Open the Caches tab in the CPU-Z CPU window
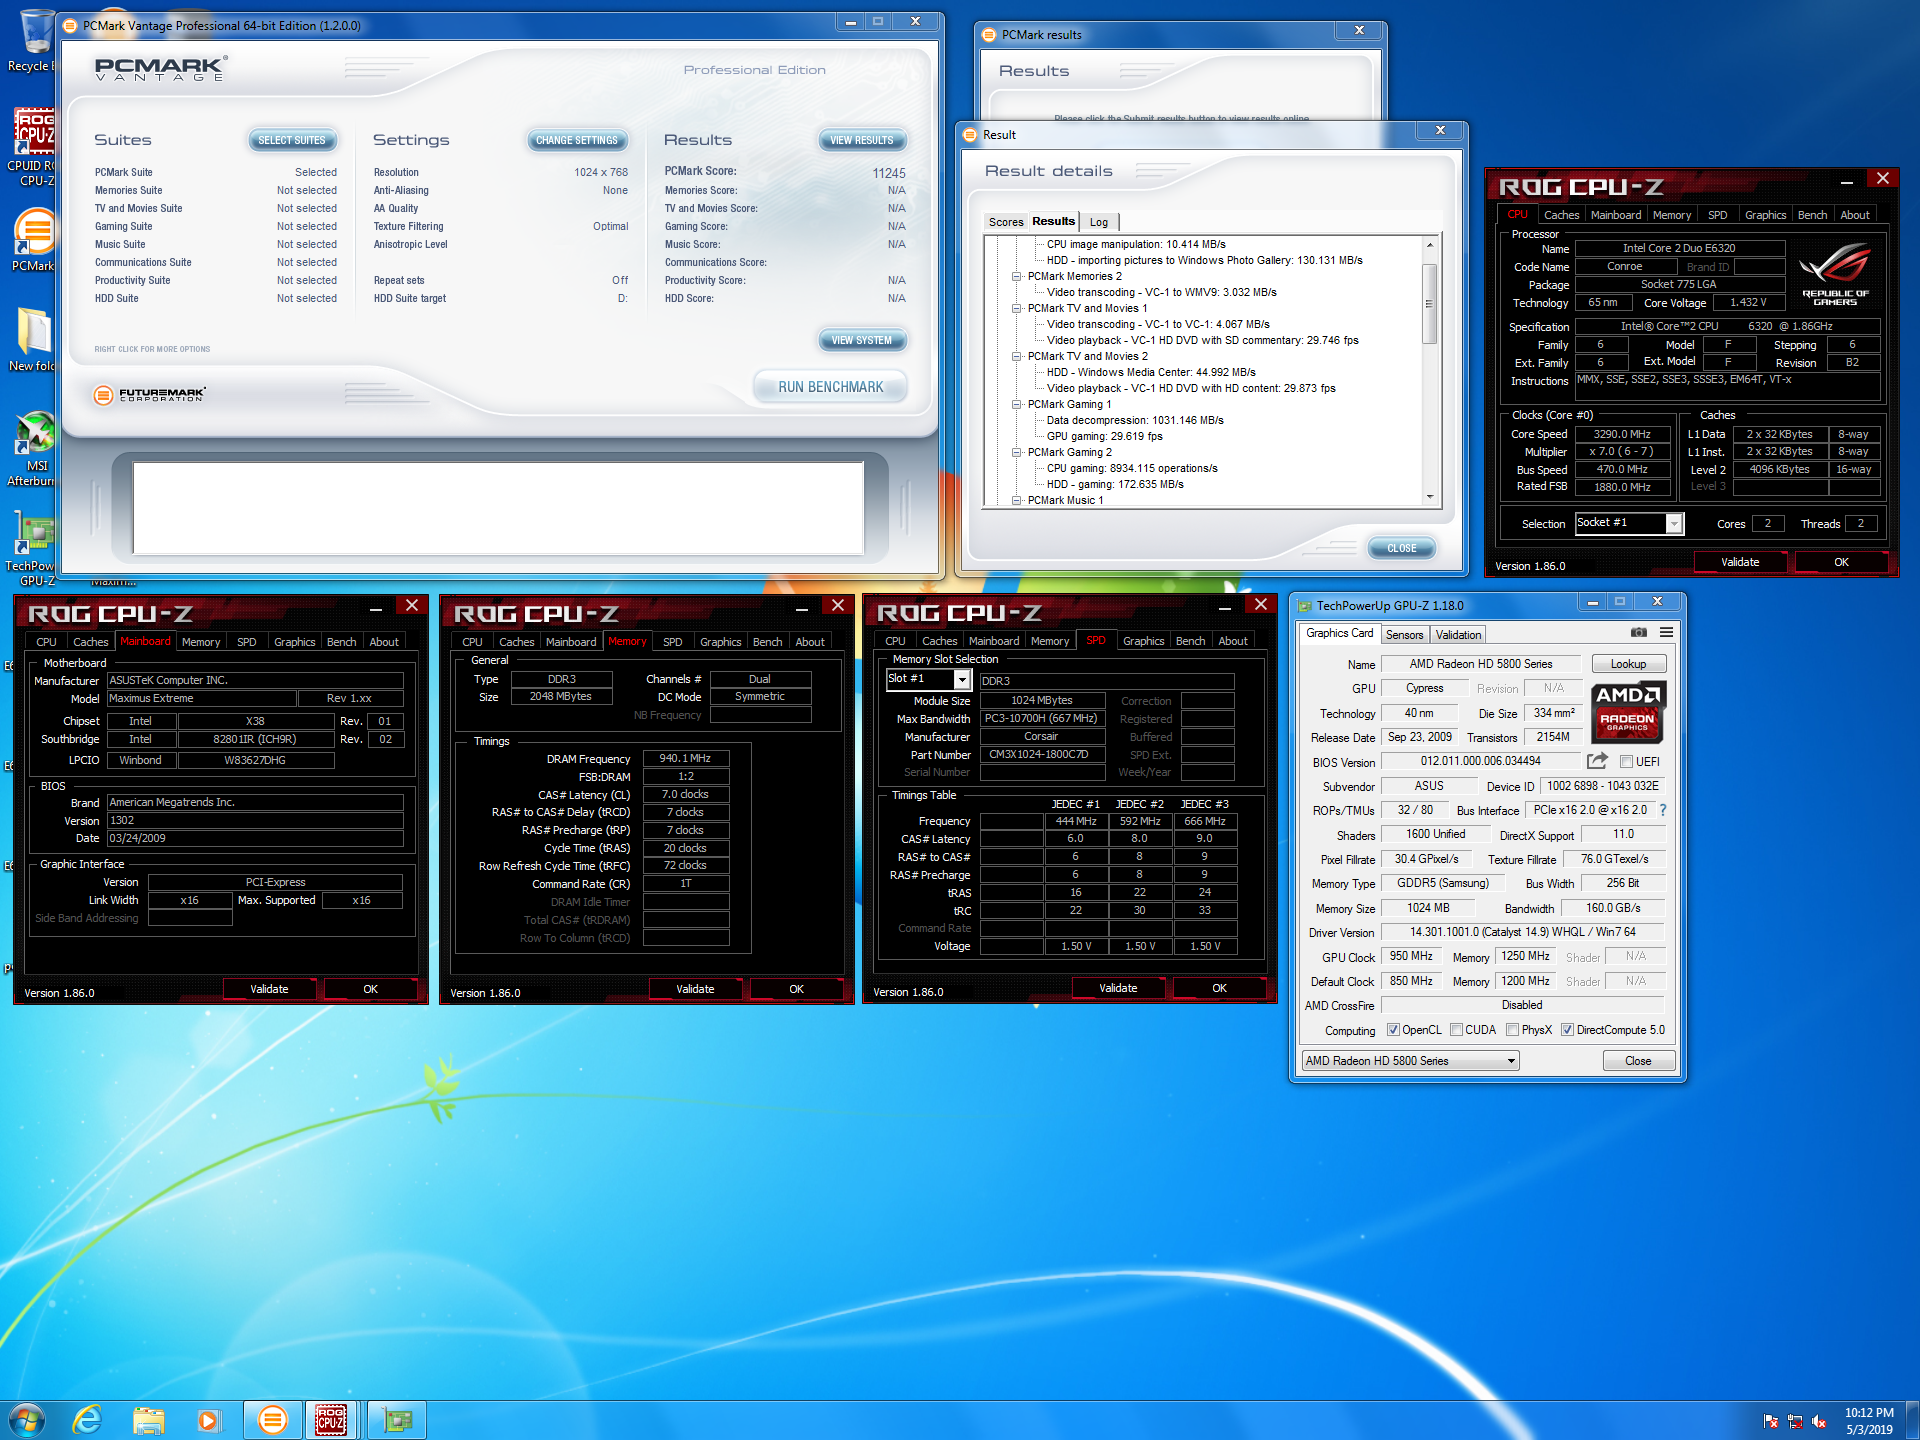 1561,215
